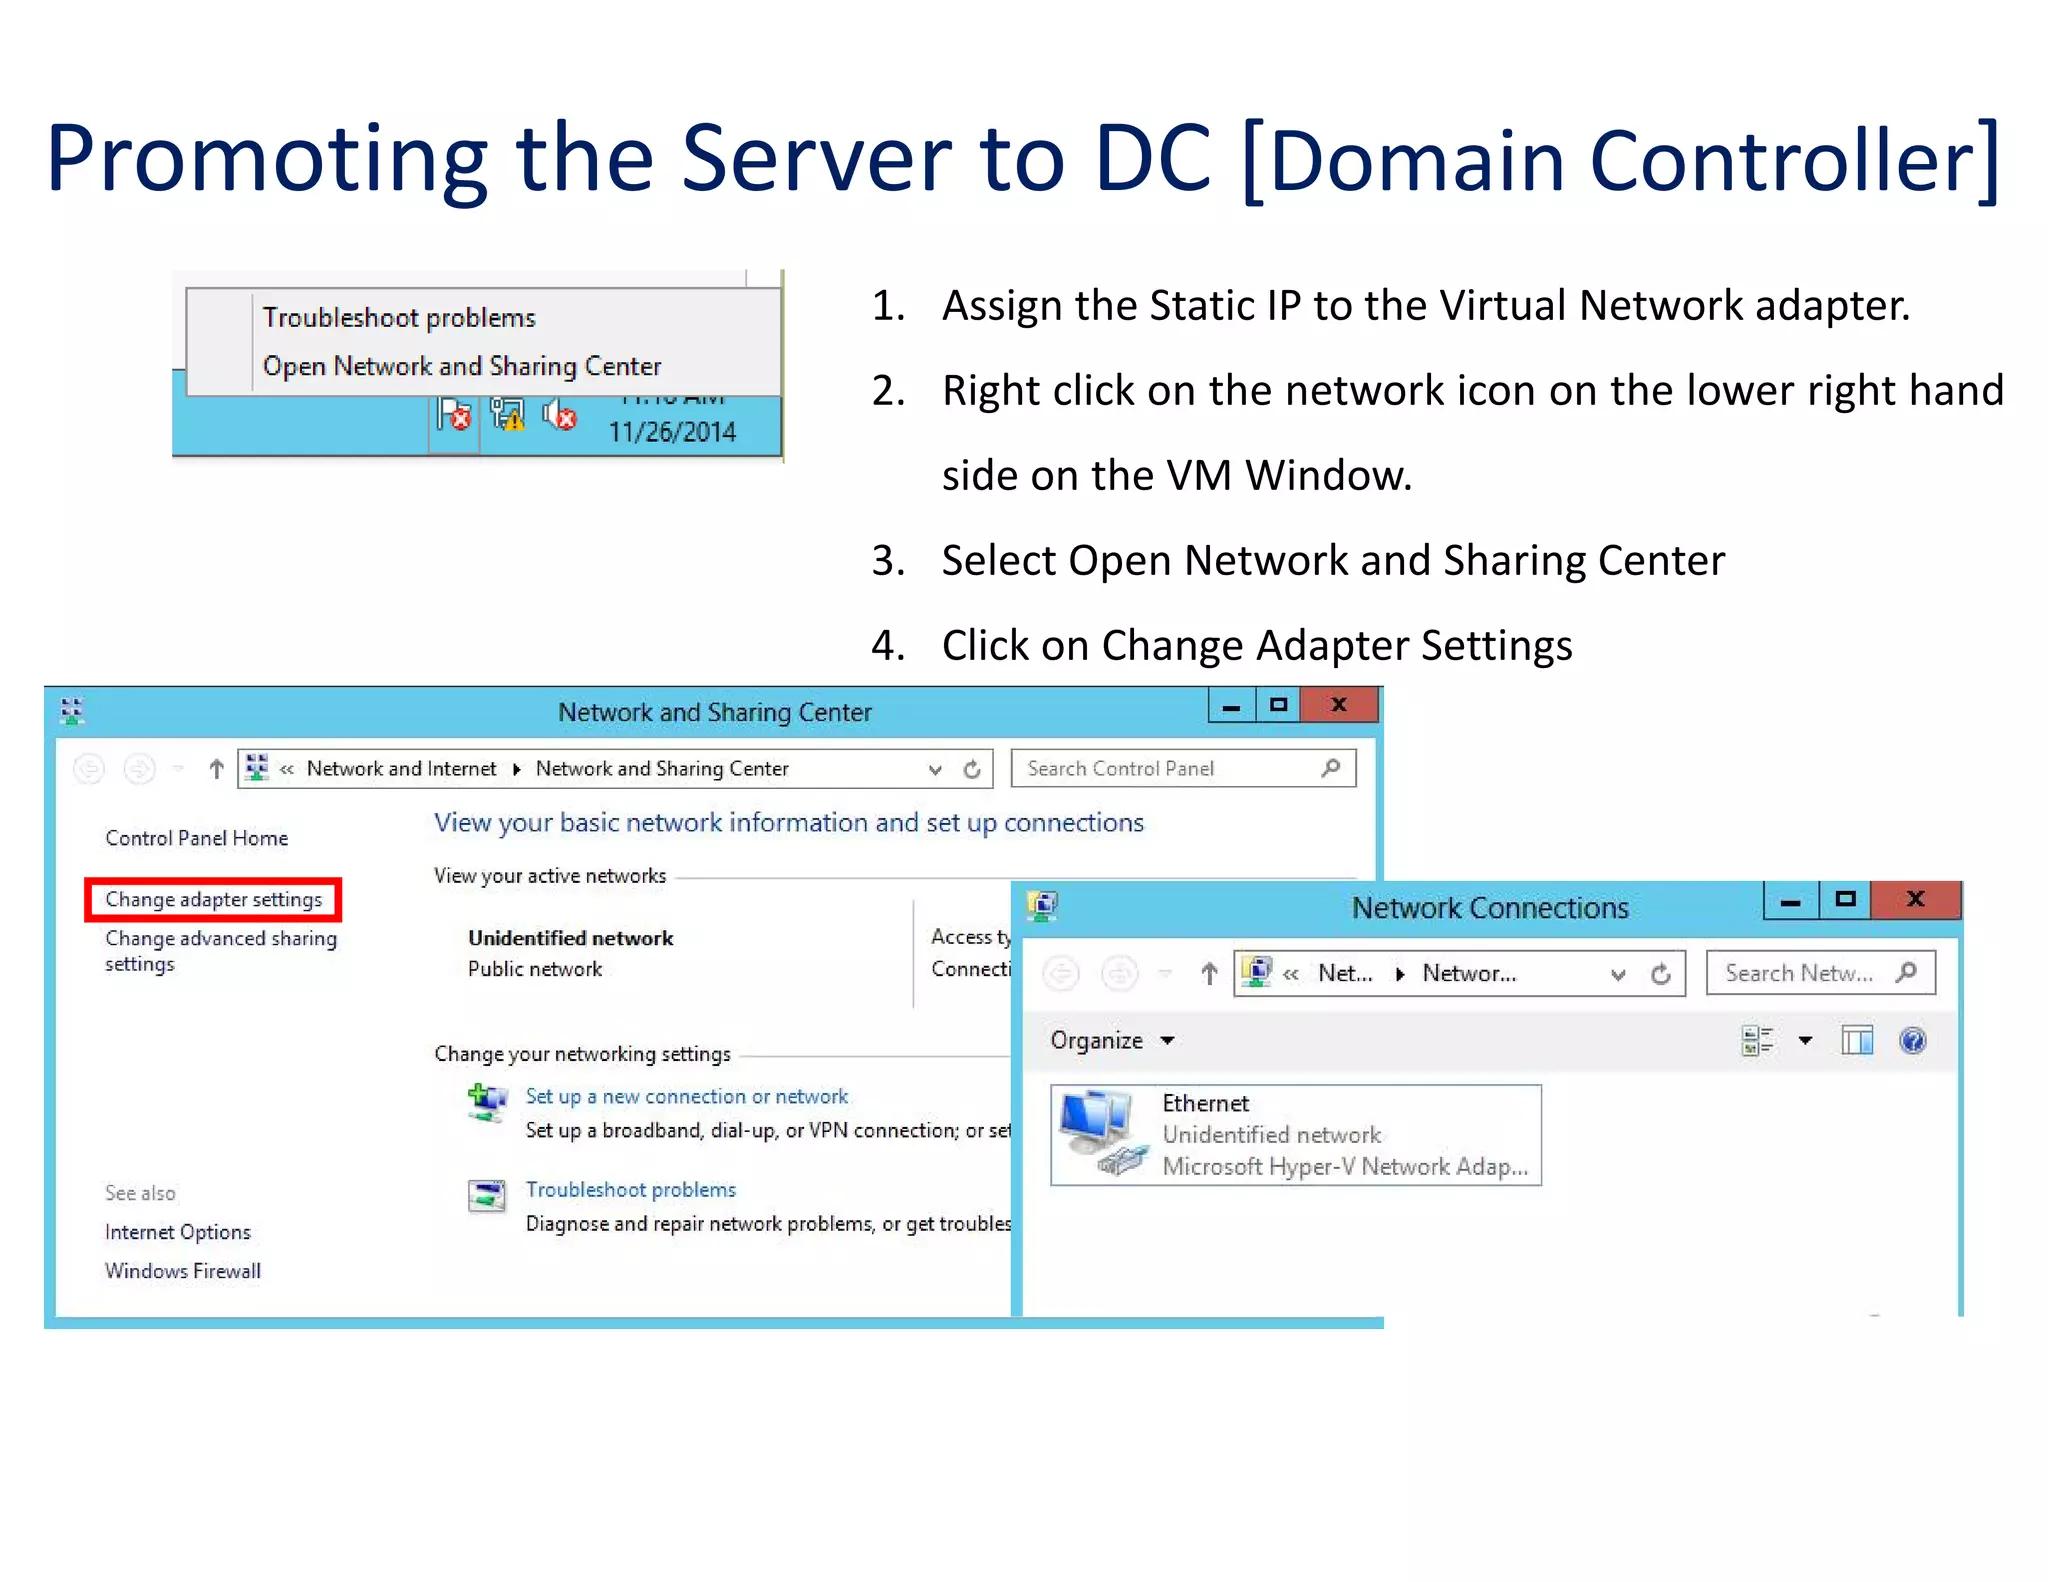
Task: Click change your view icon
Action: (x=1757, y=1041)
